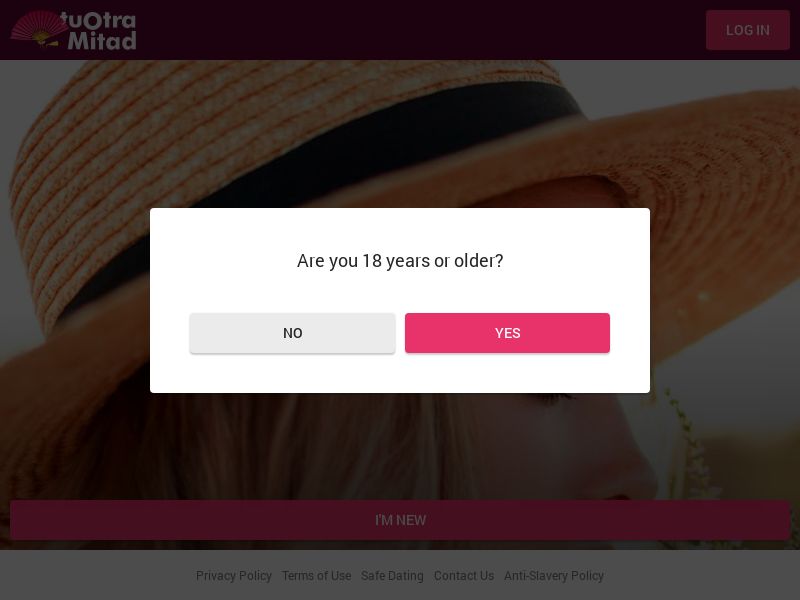Go to Contact Us
800x600 pixels.
pyautogui.click(x=464, y=576)
